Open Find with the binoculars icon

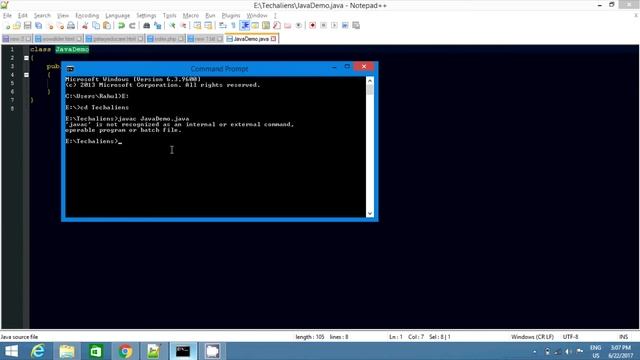[147, 26]
